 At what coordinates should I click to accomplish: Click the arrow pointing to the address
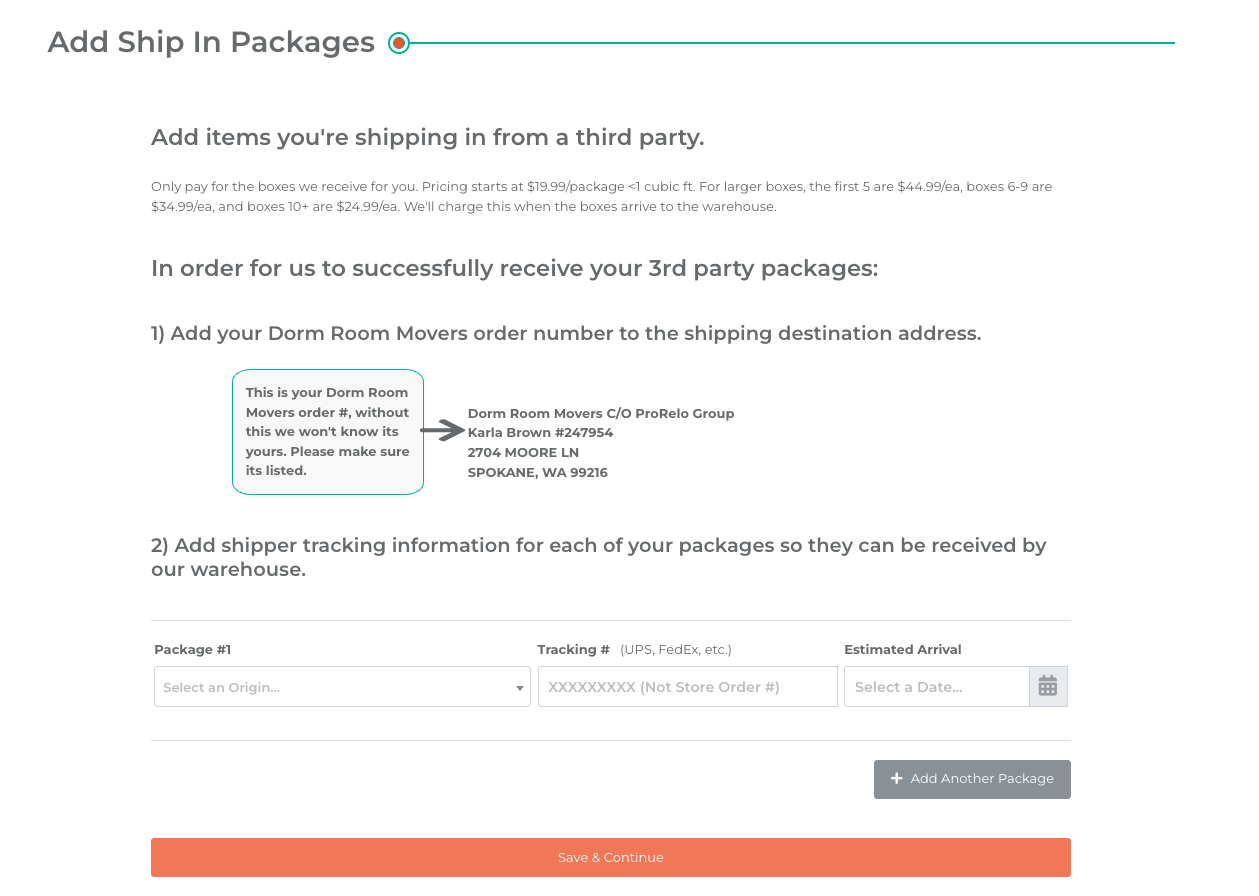[x=442, y=431]
